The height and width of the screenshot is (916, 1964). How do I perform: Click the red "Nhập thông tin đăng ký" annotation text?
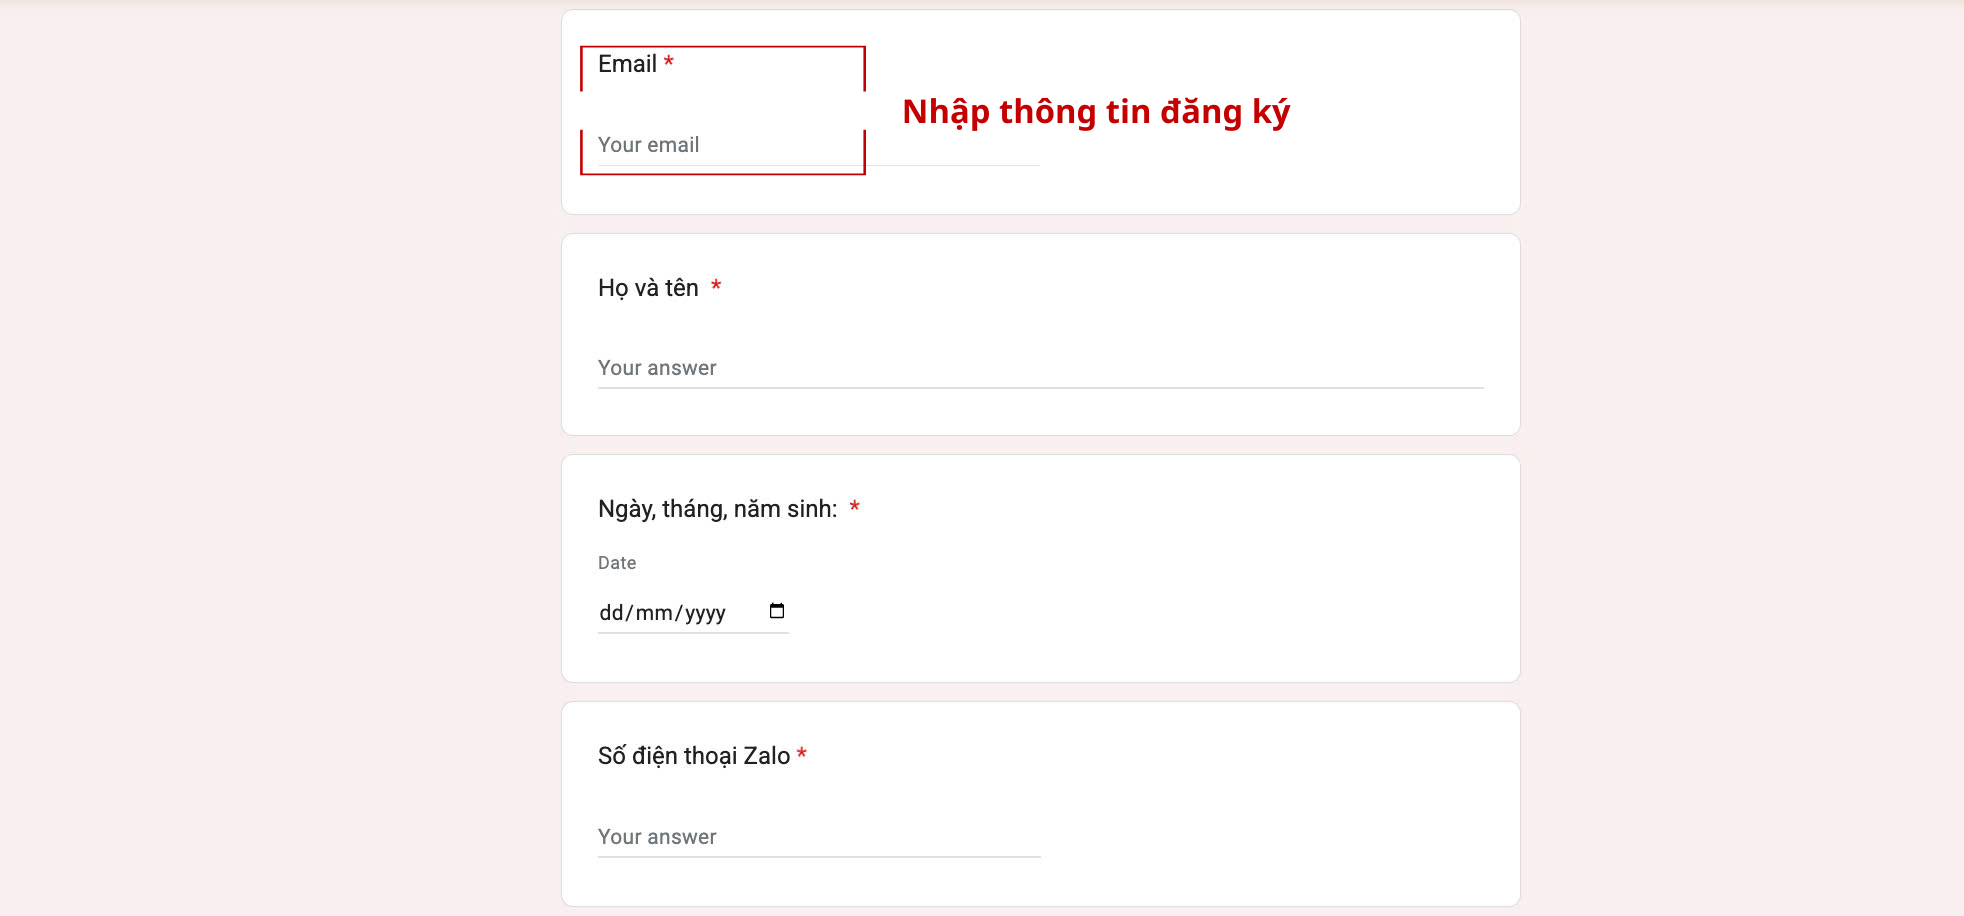coord(1096,112)
